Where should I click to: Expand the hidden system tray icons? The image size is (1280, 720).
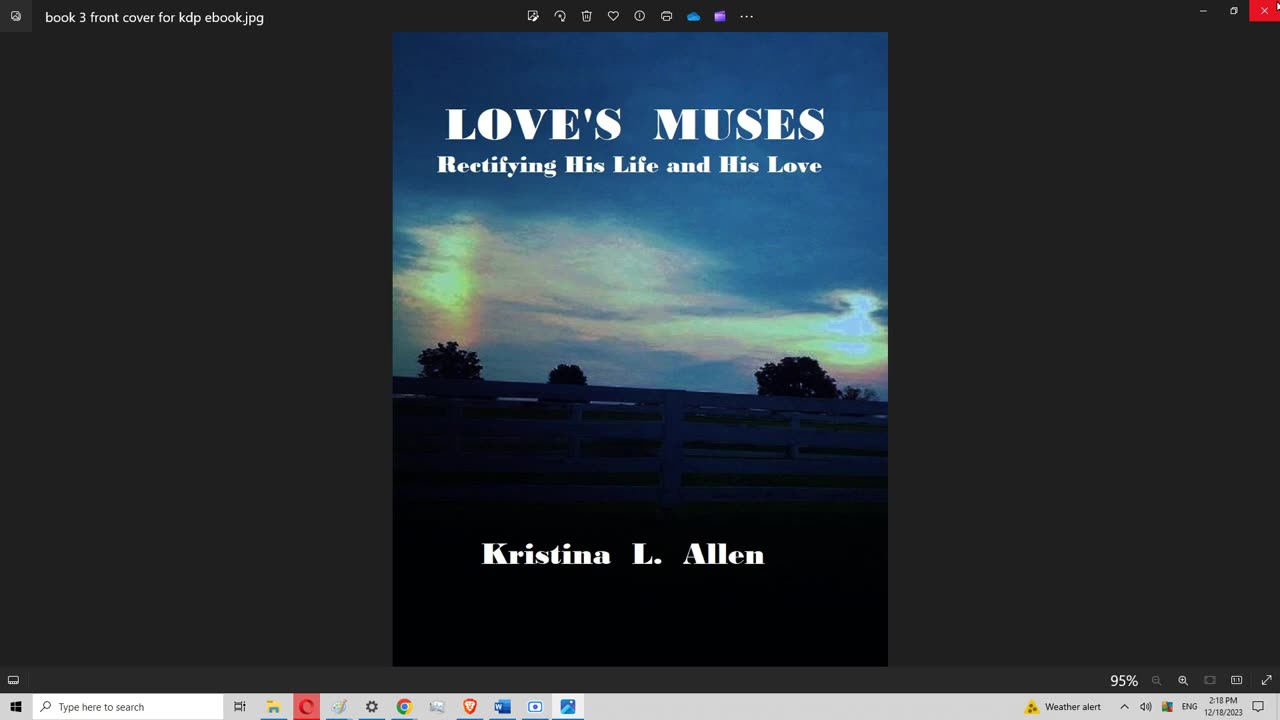pos(1124,707)
